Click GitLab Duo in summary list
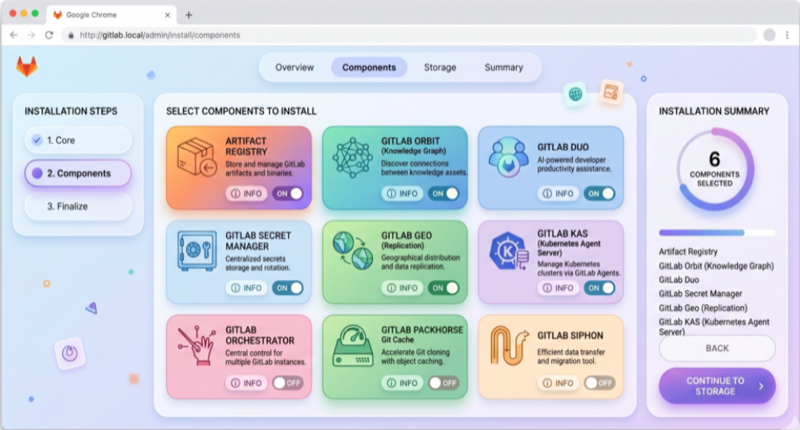 679,280
